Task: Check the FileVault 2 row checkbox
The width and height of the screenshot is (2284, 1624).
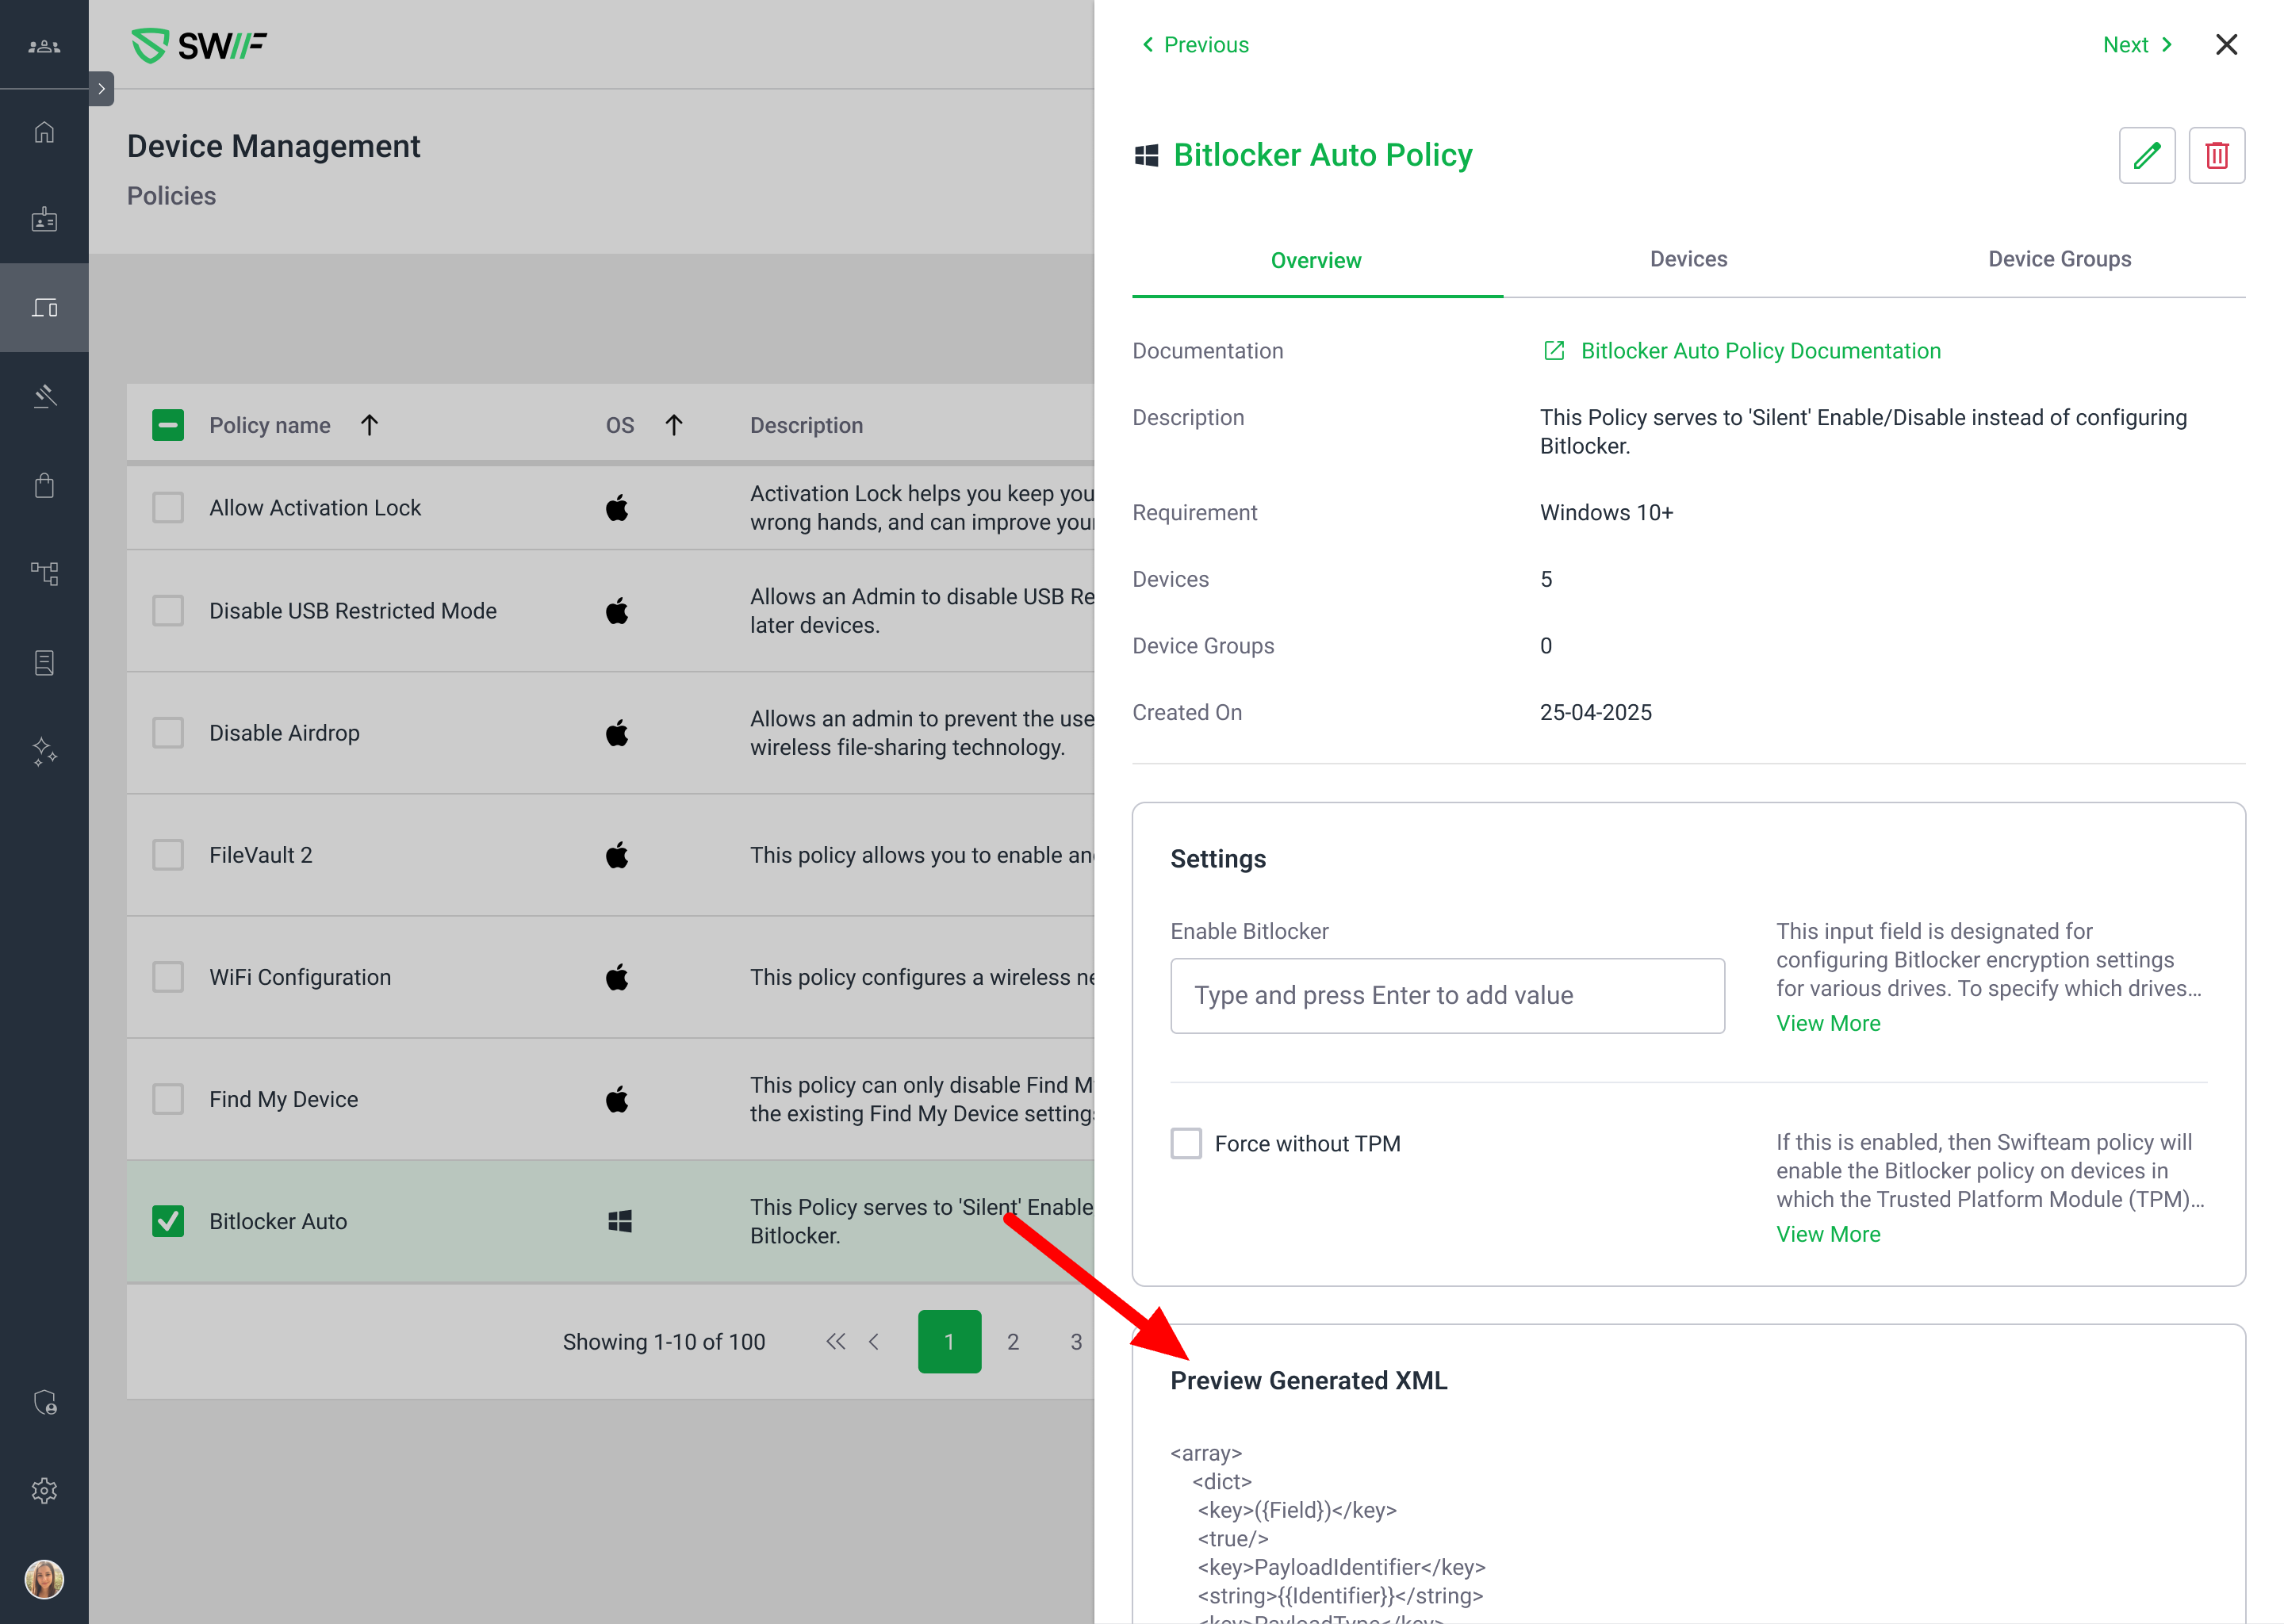Action: (168, 855)
